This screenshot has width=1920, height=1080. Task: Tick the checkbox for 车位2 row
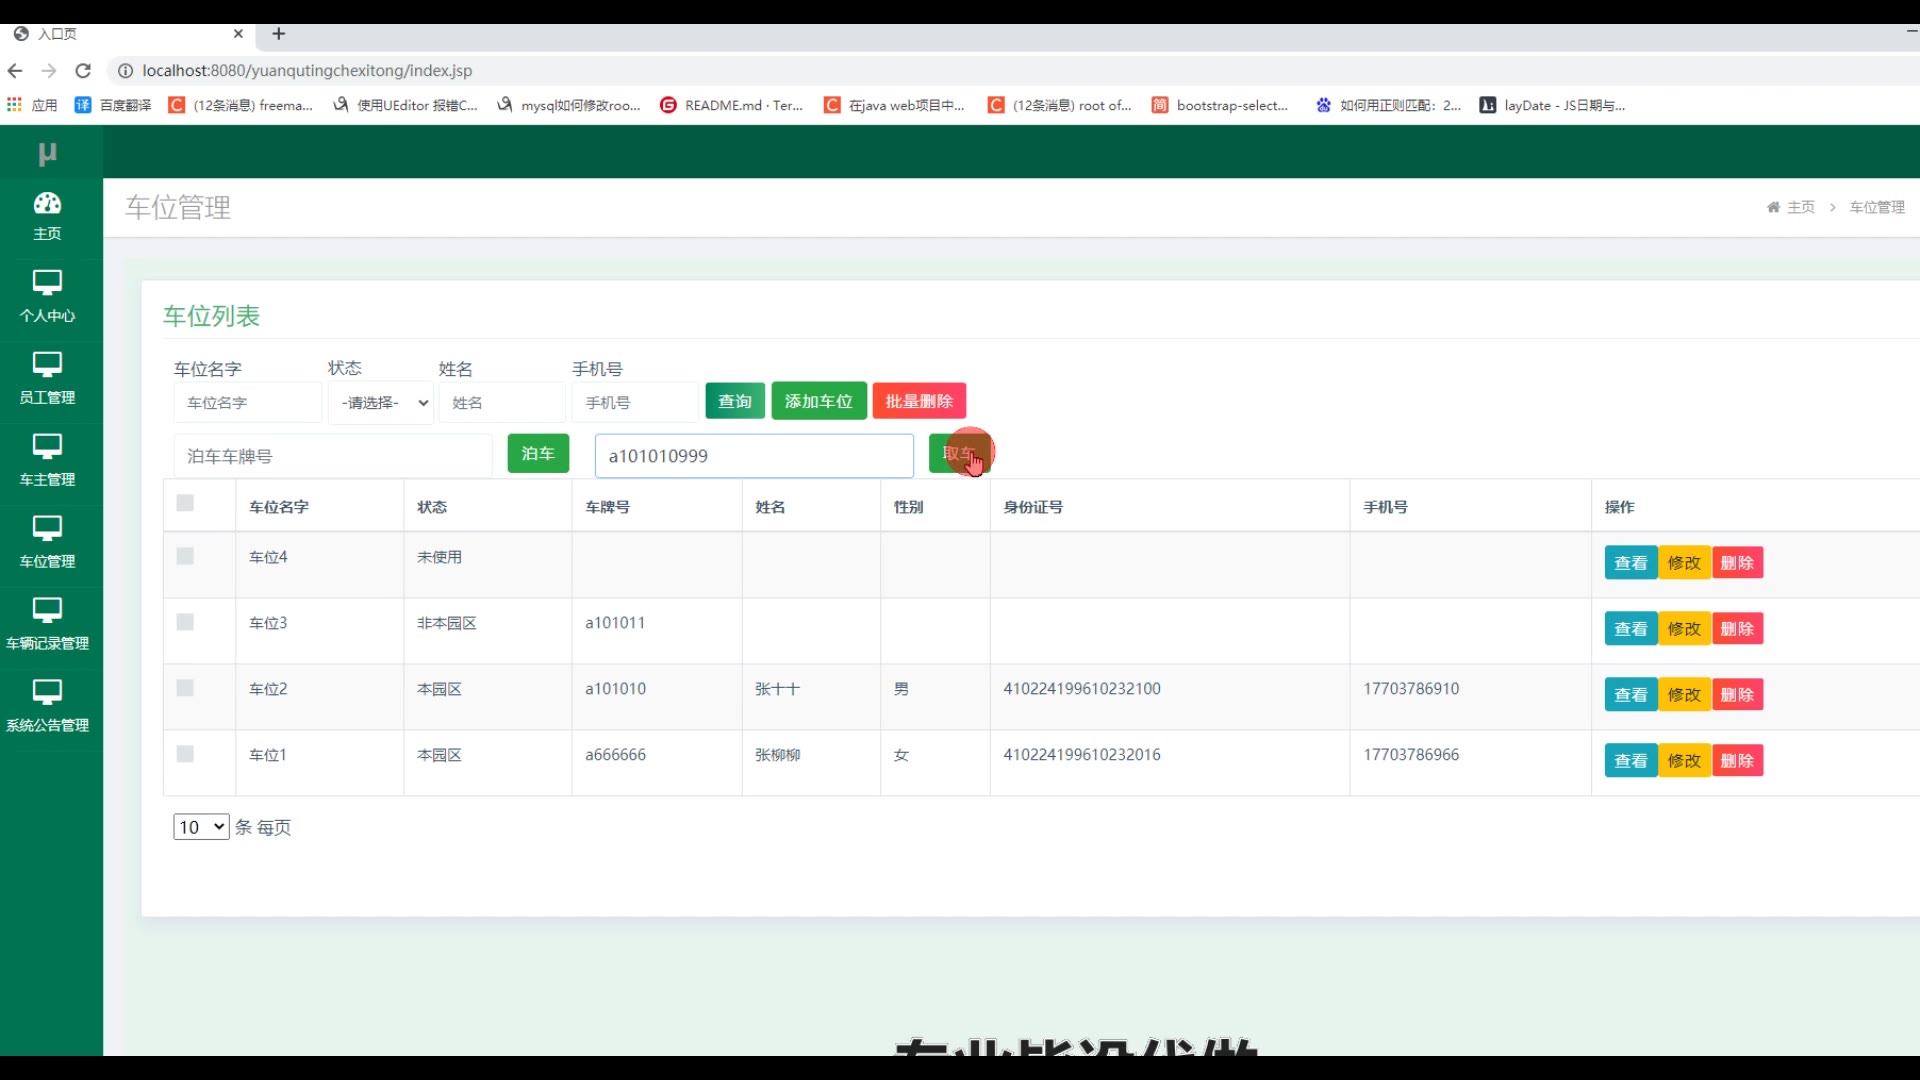[x=185, y=688]
